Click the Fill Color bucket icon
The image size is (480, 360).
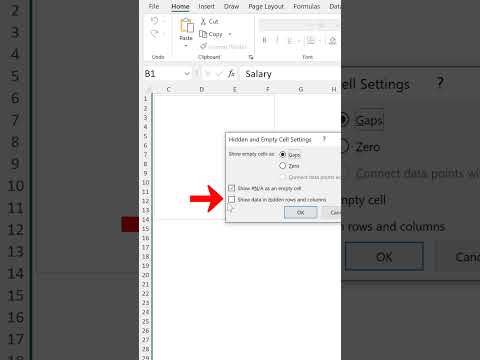pos(332,41)
